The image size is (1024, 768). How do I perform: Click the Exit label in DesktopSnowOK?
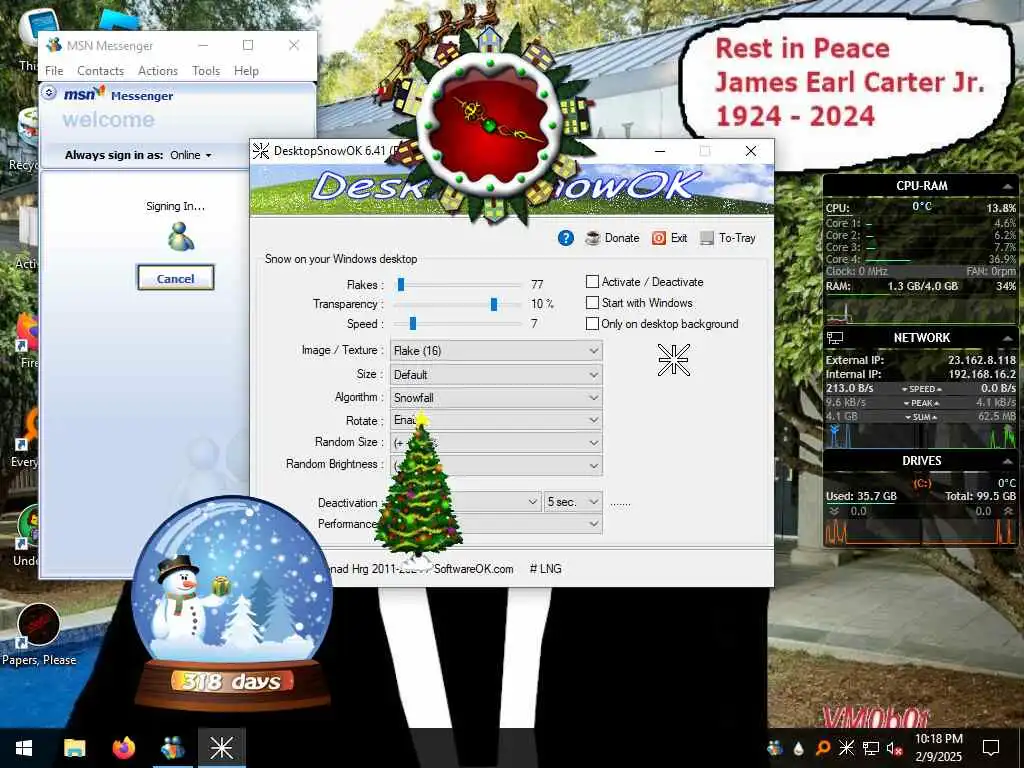click(x=679, y=238)
